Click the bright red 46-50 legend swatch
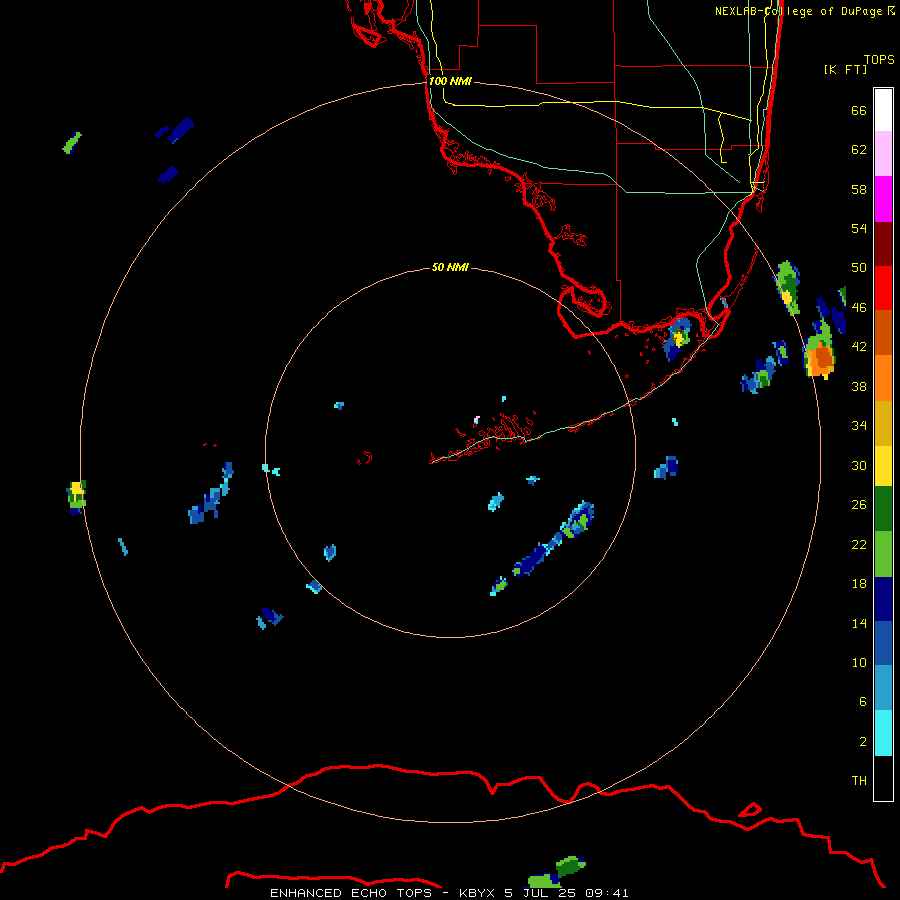This screenshot has height=900, width=900. (x=883, y=288)
